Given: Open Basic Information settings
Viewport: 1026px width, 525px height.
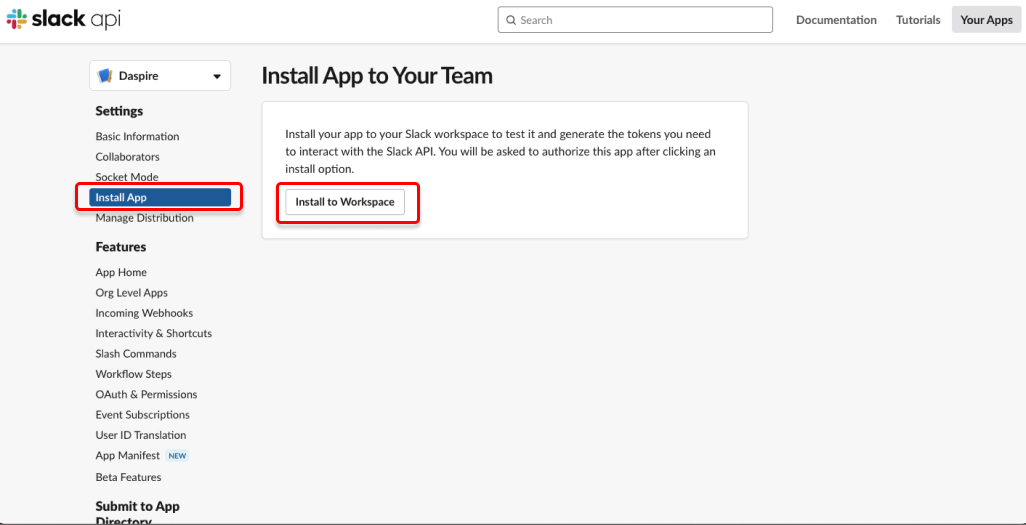Looking at the screenshot, I should (137, 137).
